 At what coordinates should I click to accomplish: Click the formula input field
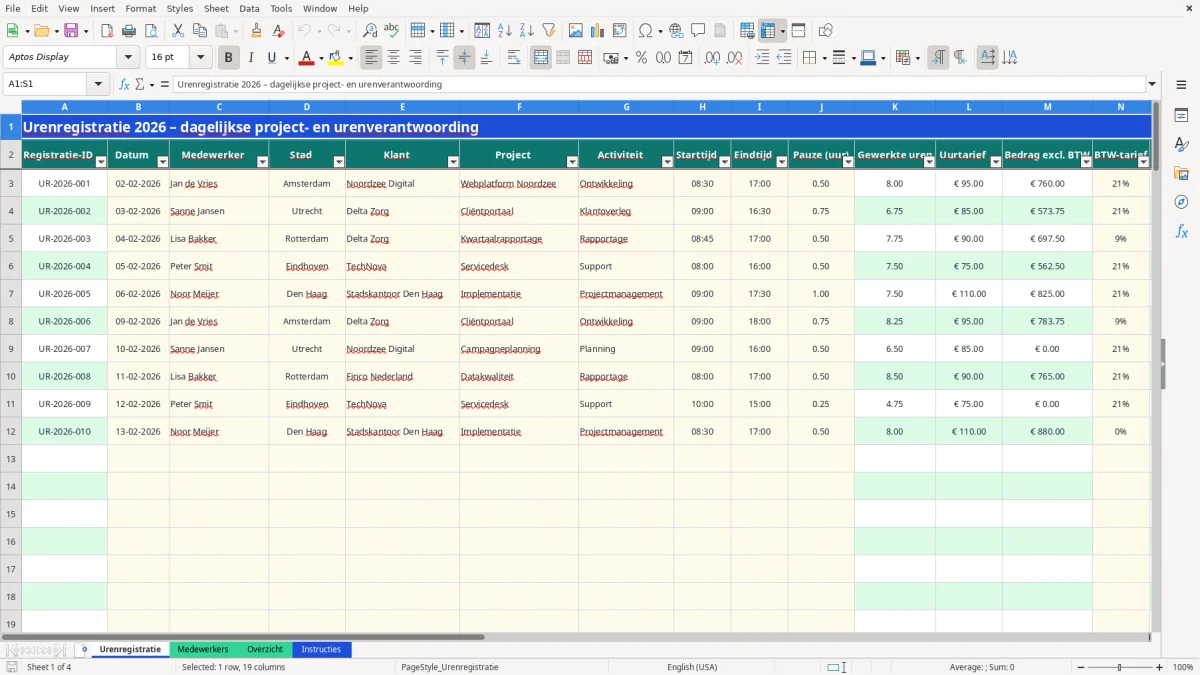pyautogui.click(x=660, y=85)
